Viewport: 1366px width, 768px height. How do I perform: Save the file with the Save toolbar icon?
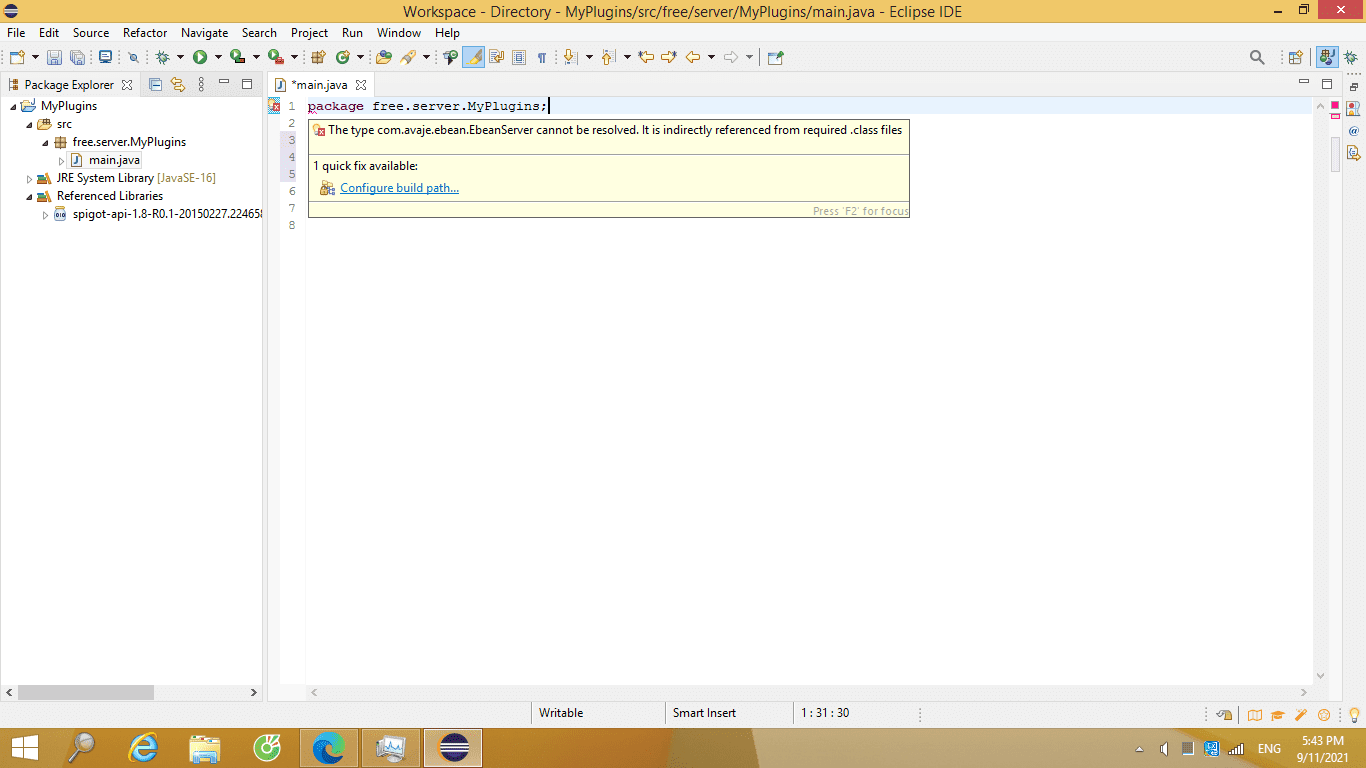coord(54,58)
